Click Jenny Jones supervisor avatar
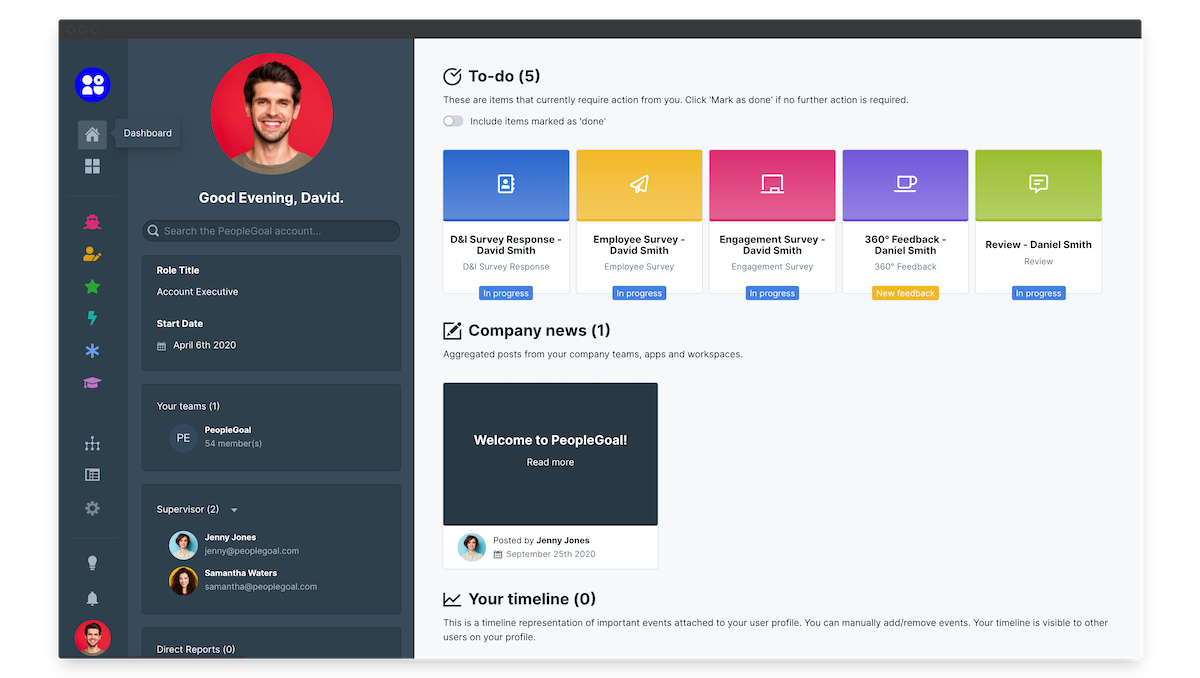 (x=183, y=545)
